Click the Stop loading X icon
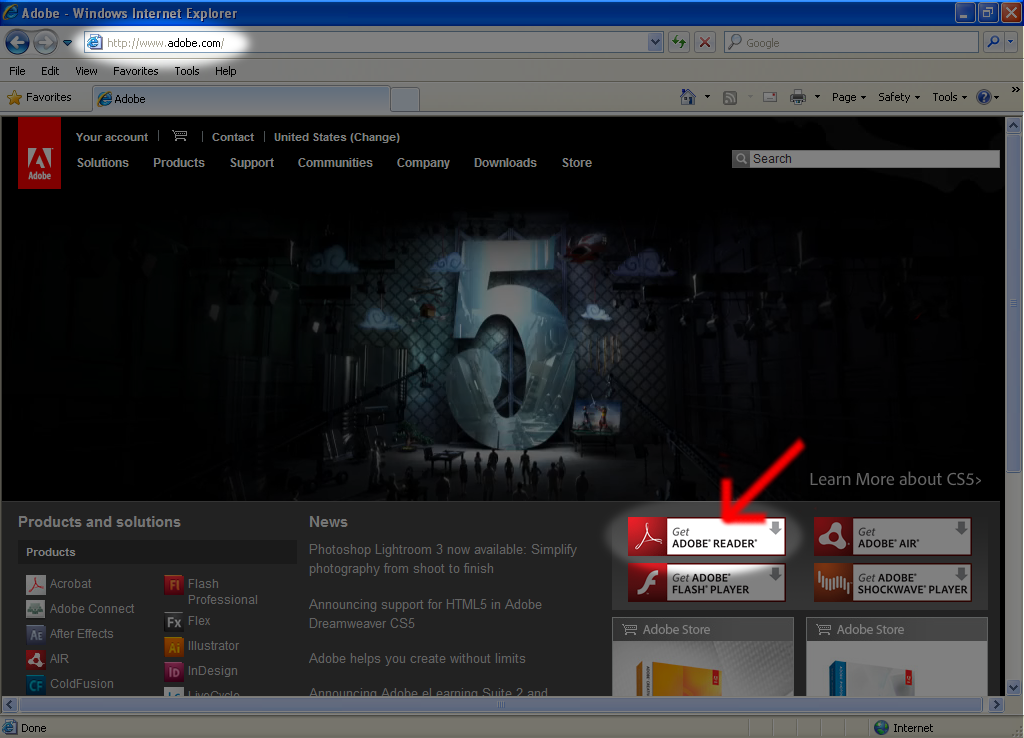 (705, 43)
